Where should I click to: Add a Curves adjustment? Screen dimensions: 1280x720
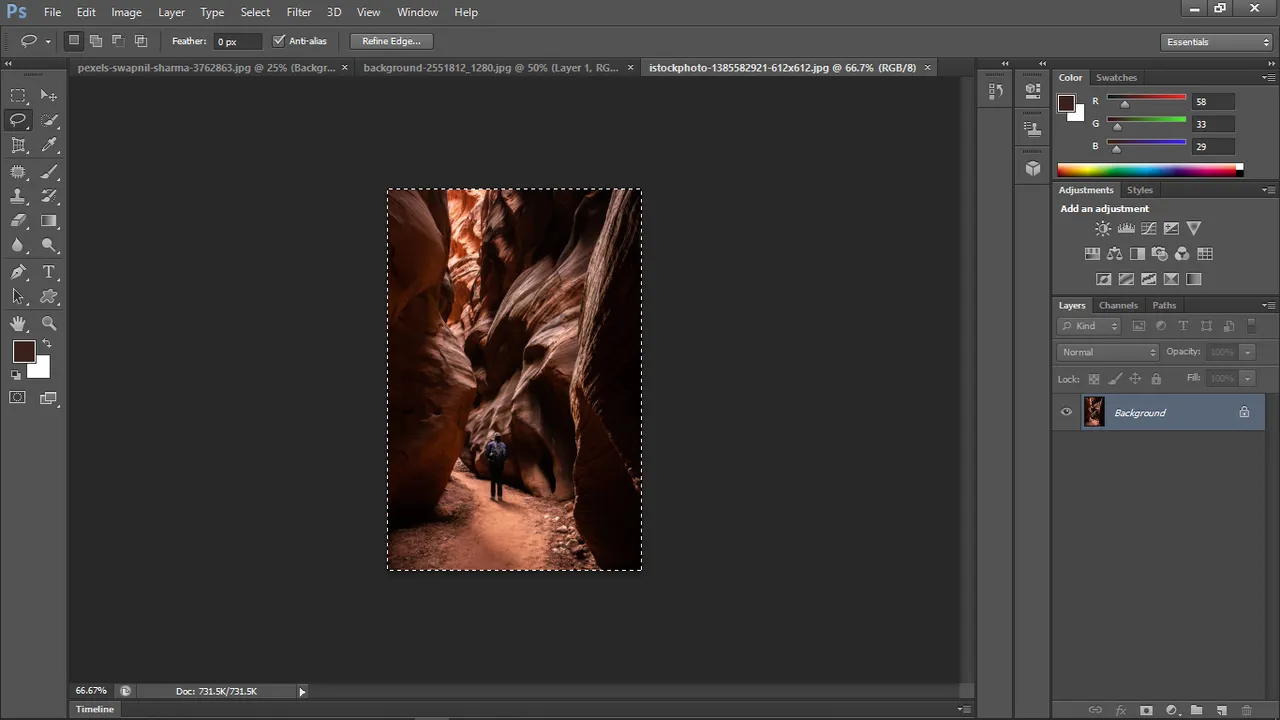1149,229
